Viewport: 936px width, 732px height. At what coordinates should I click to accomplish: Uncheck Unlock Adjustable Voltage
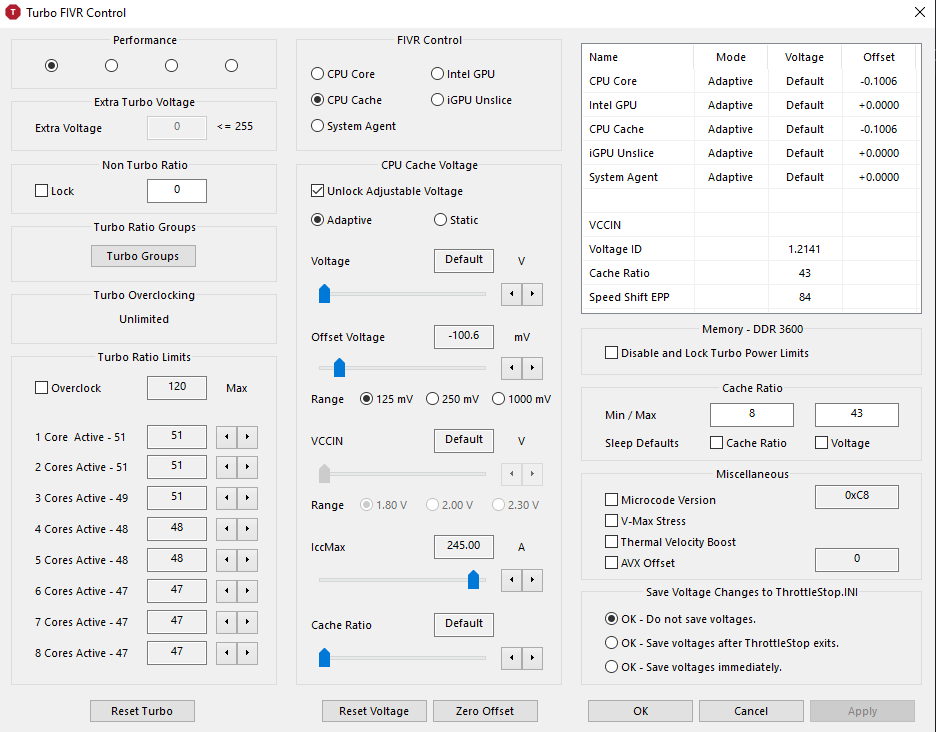pos(318,191)
